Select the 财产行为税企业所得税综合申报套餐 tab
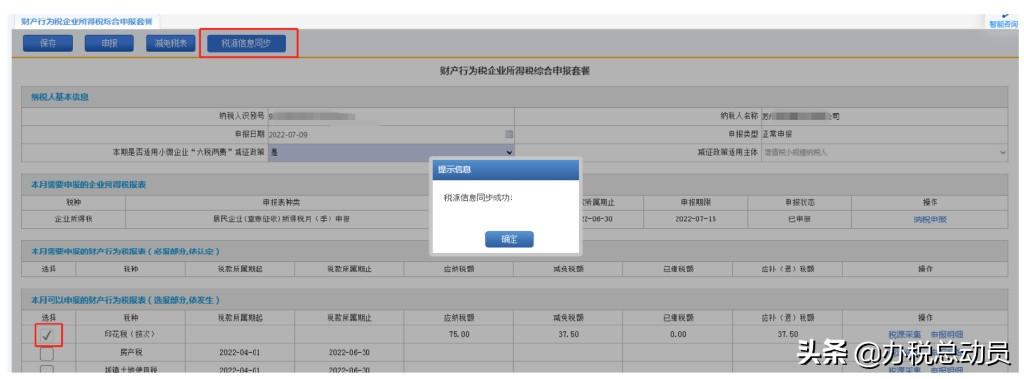The height and width of the screenshot is (379, 1024). pos(86,22)
